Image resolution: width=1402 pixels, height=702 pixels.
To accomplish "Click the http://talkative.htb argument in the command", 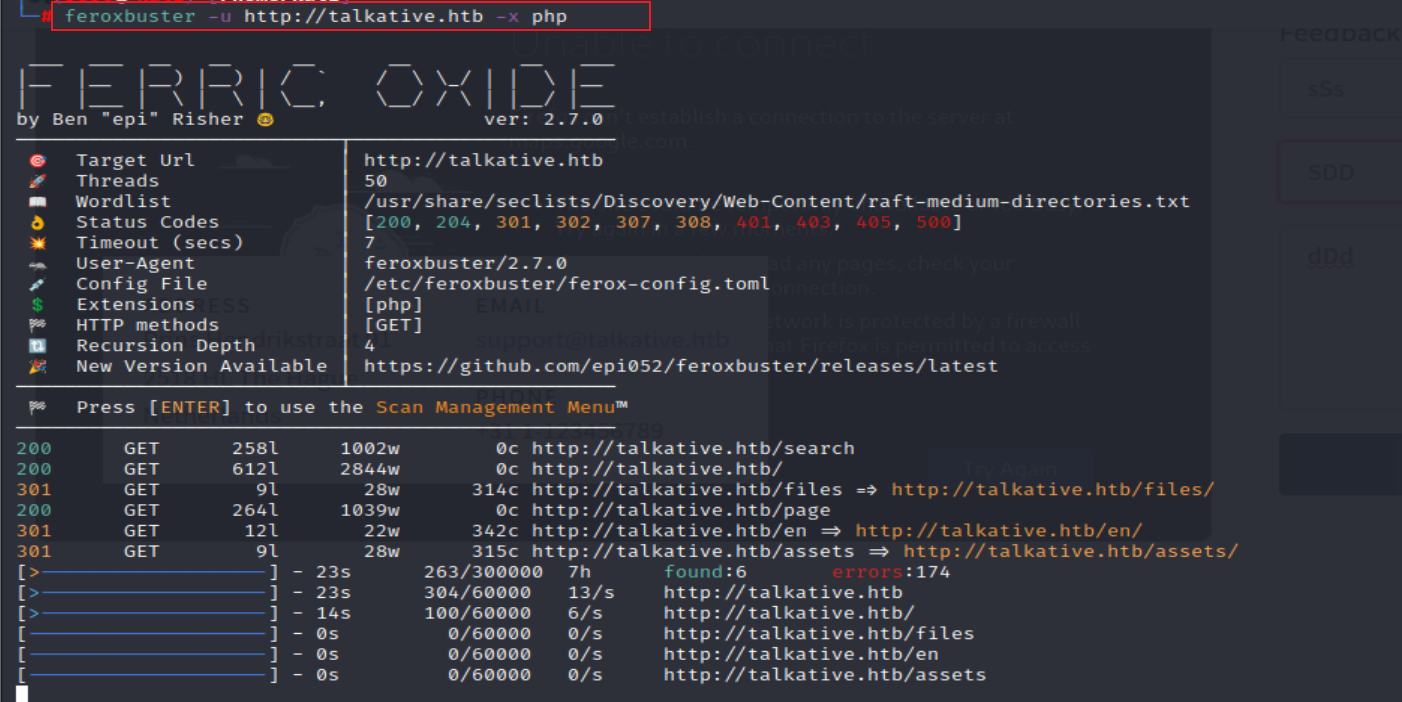I will coord(364,17).
